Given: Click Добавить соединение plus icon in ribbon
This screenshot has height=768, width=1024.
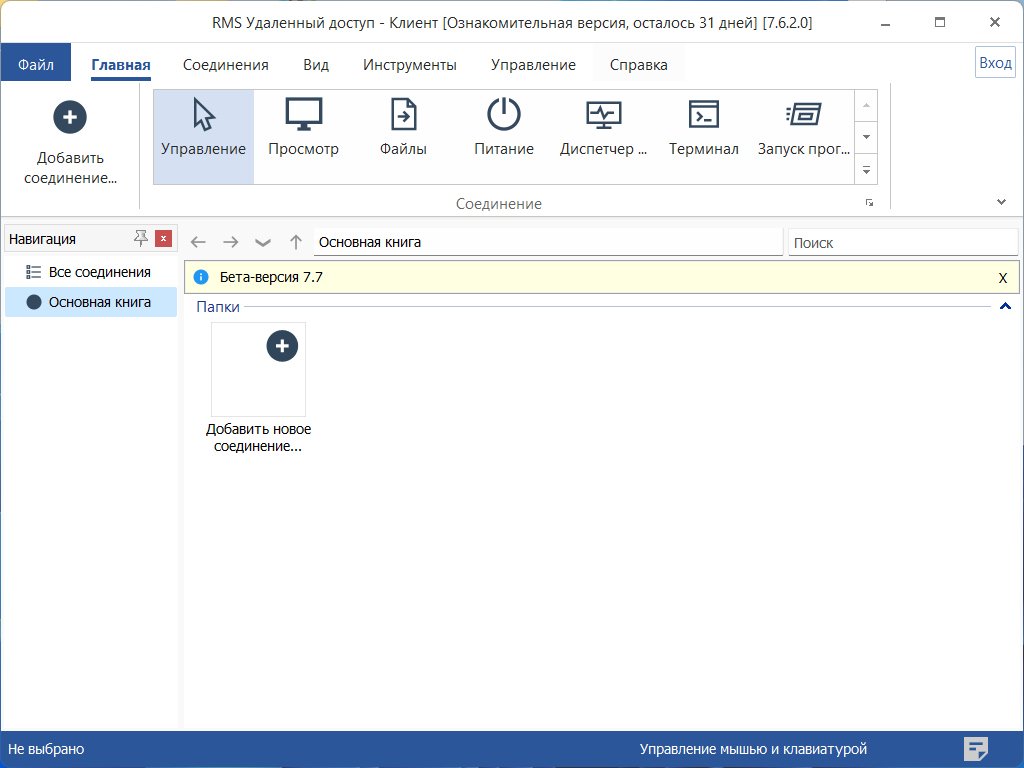Looking at the screenshot, I should (x=70, y=117).
